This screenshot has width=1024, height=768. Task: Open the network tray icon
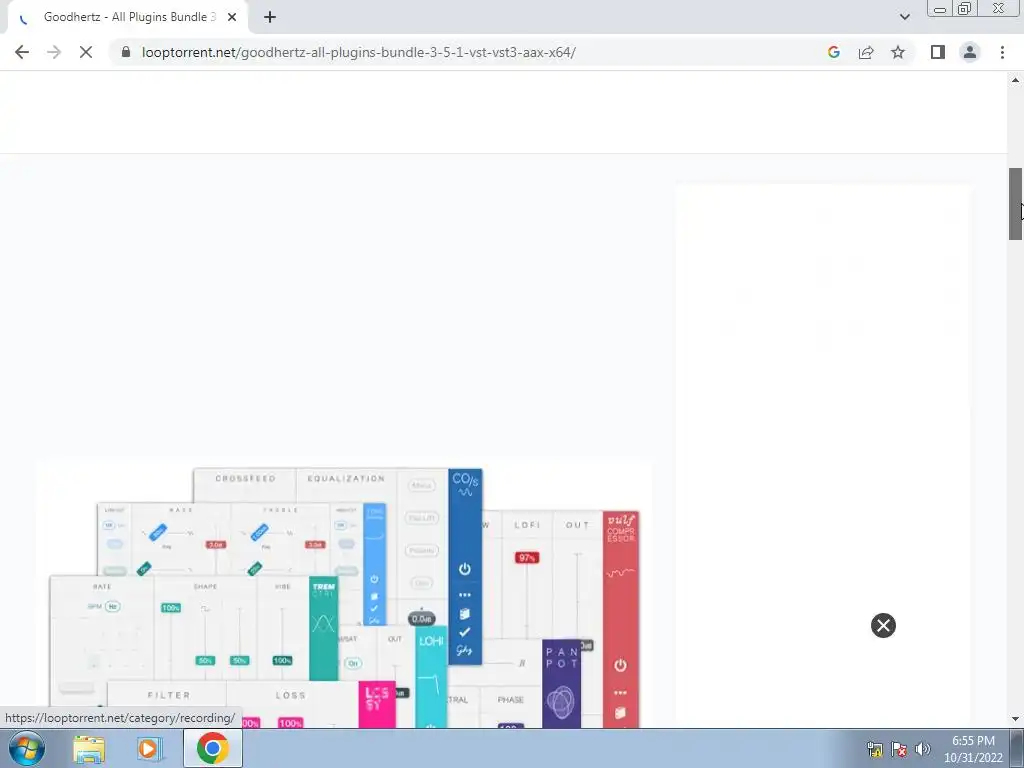(874, 749)
